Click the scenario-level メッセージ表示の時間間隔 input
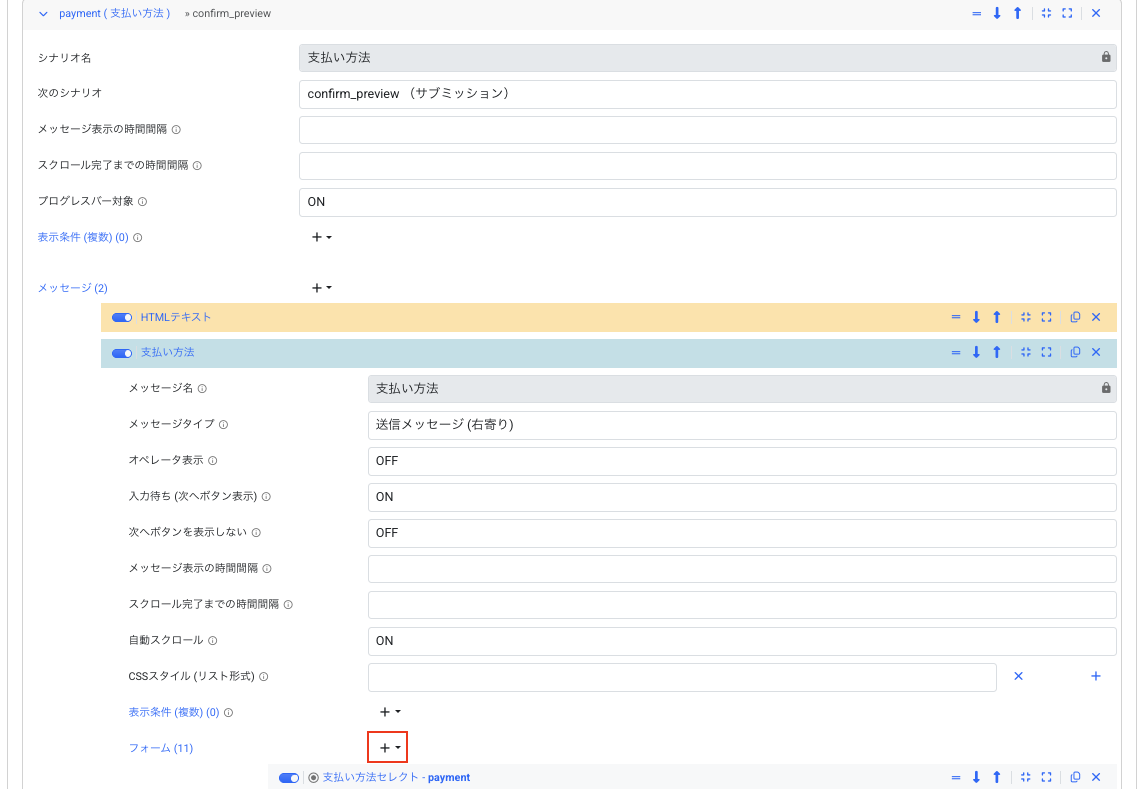The image size is (1145, 789). pyautogui.click(x=708, y=130)
